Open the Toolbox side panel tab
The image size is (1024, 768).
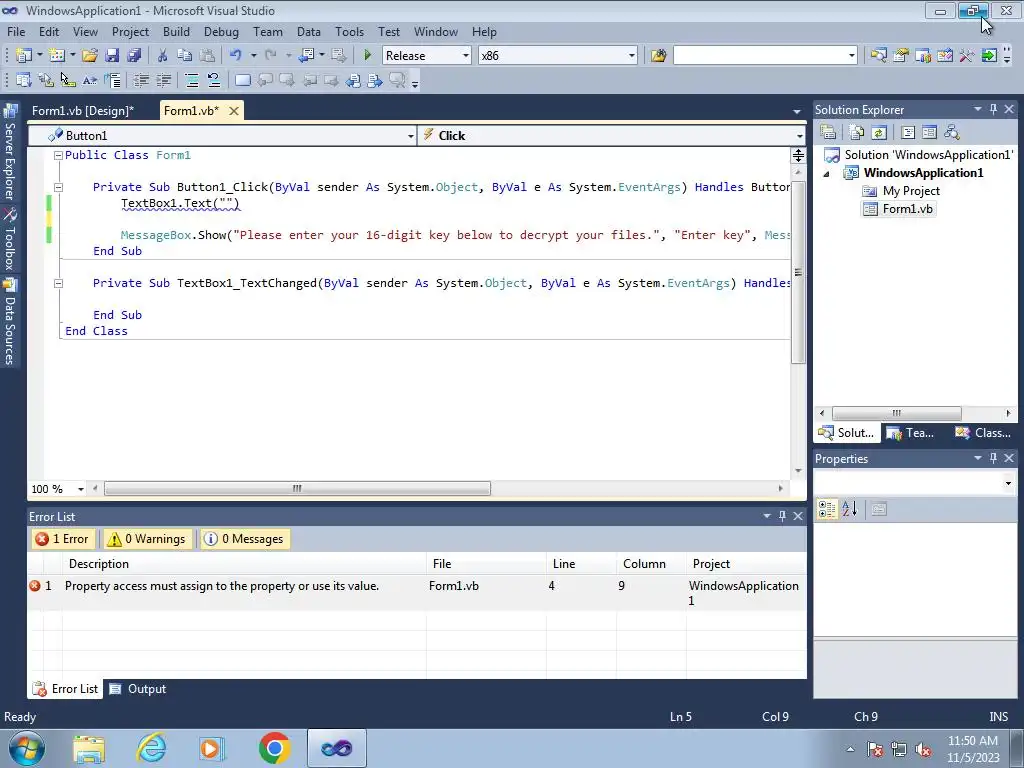pyautogui.click(x=10, y=238)
